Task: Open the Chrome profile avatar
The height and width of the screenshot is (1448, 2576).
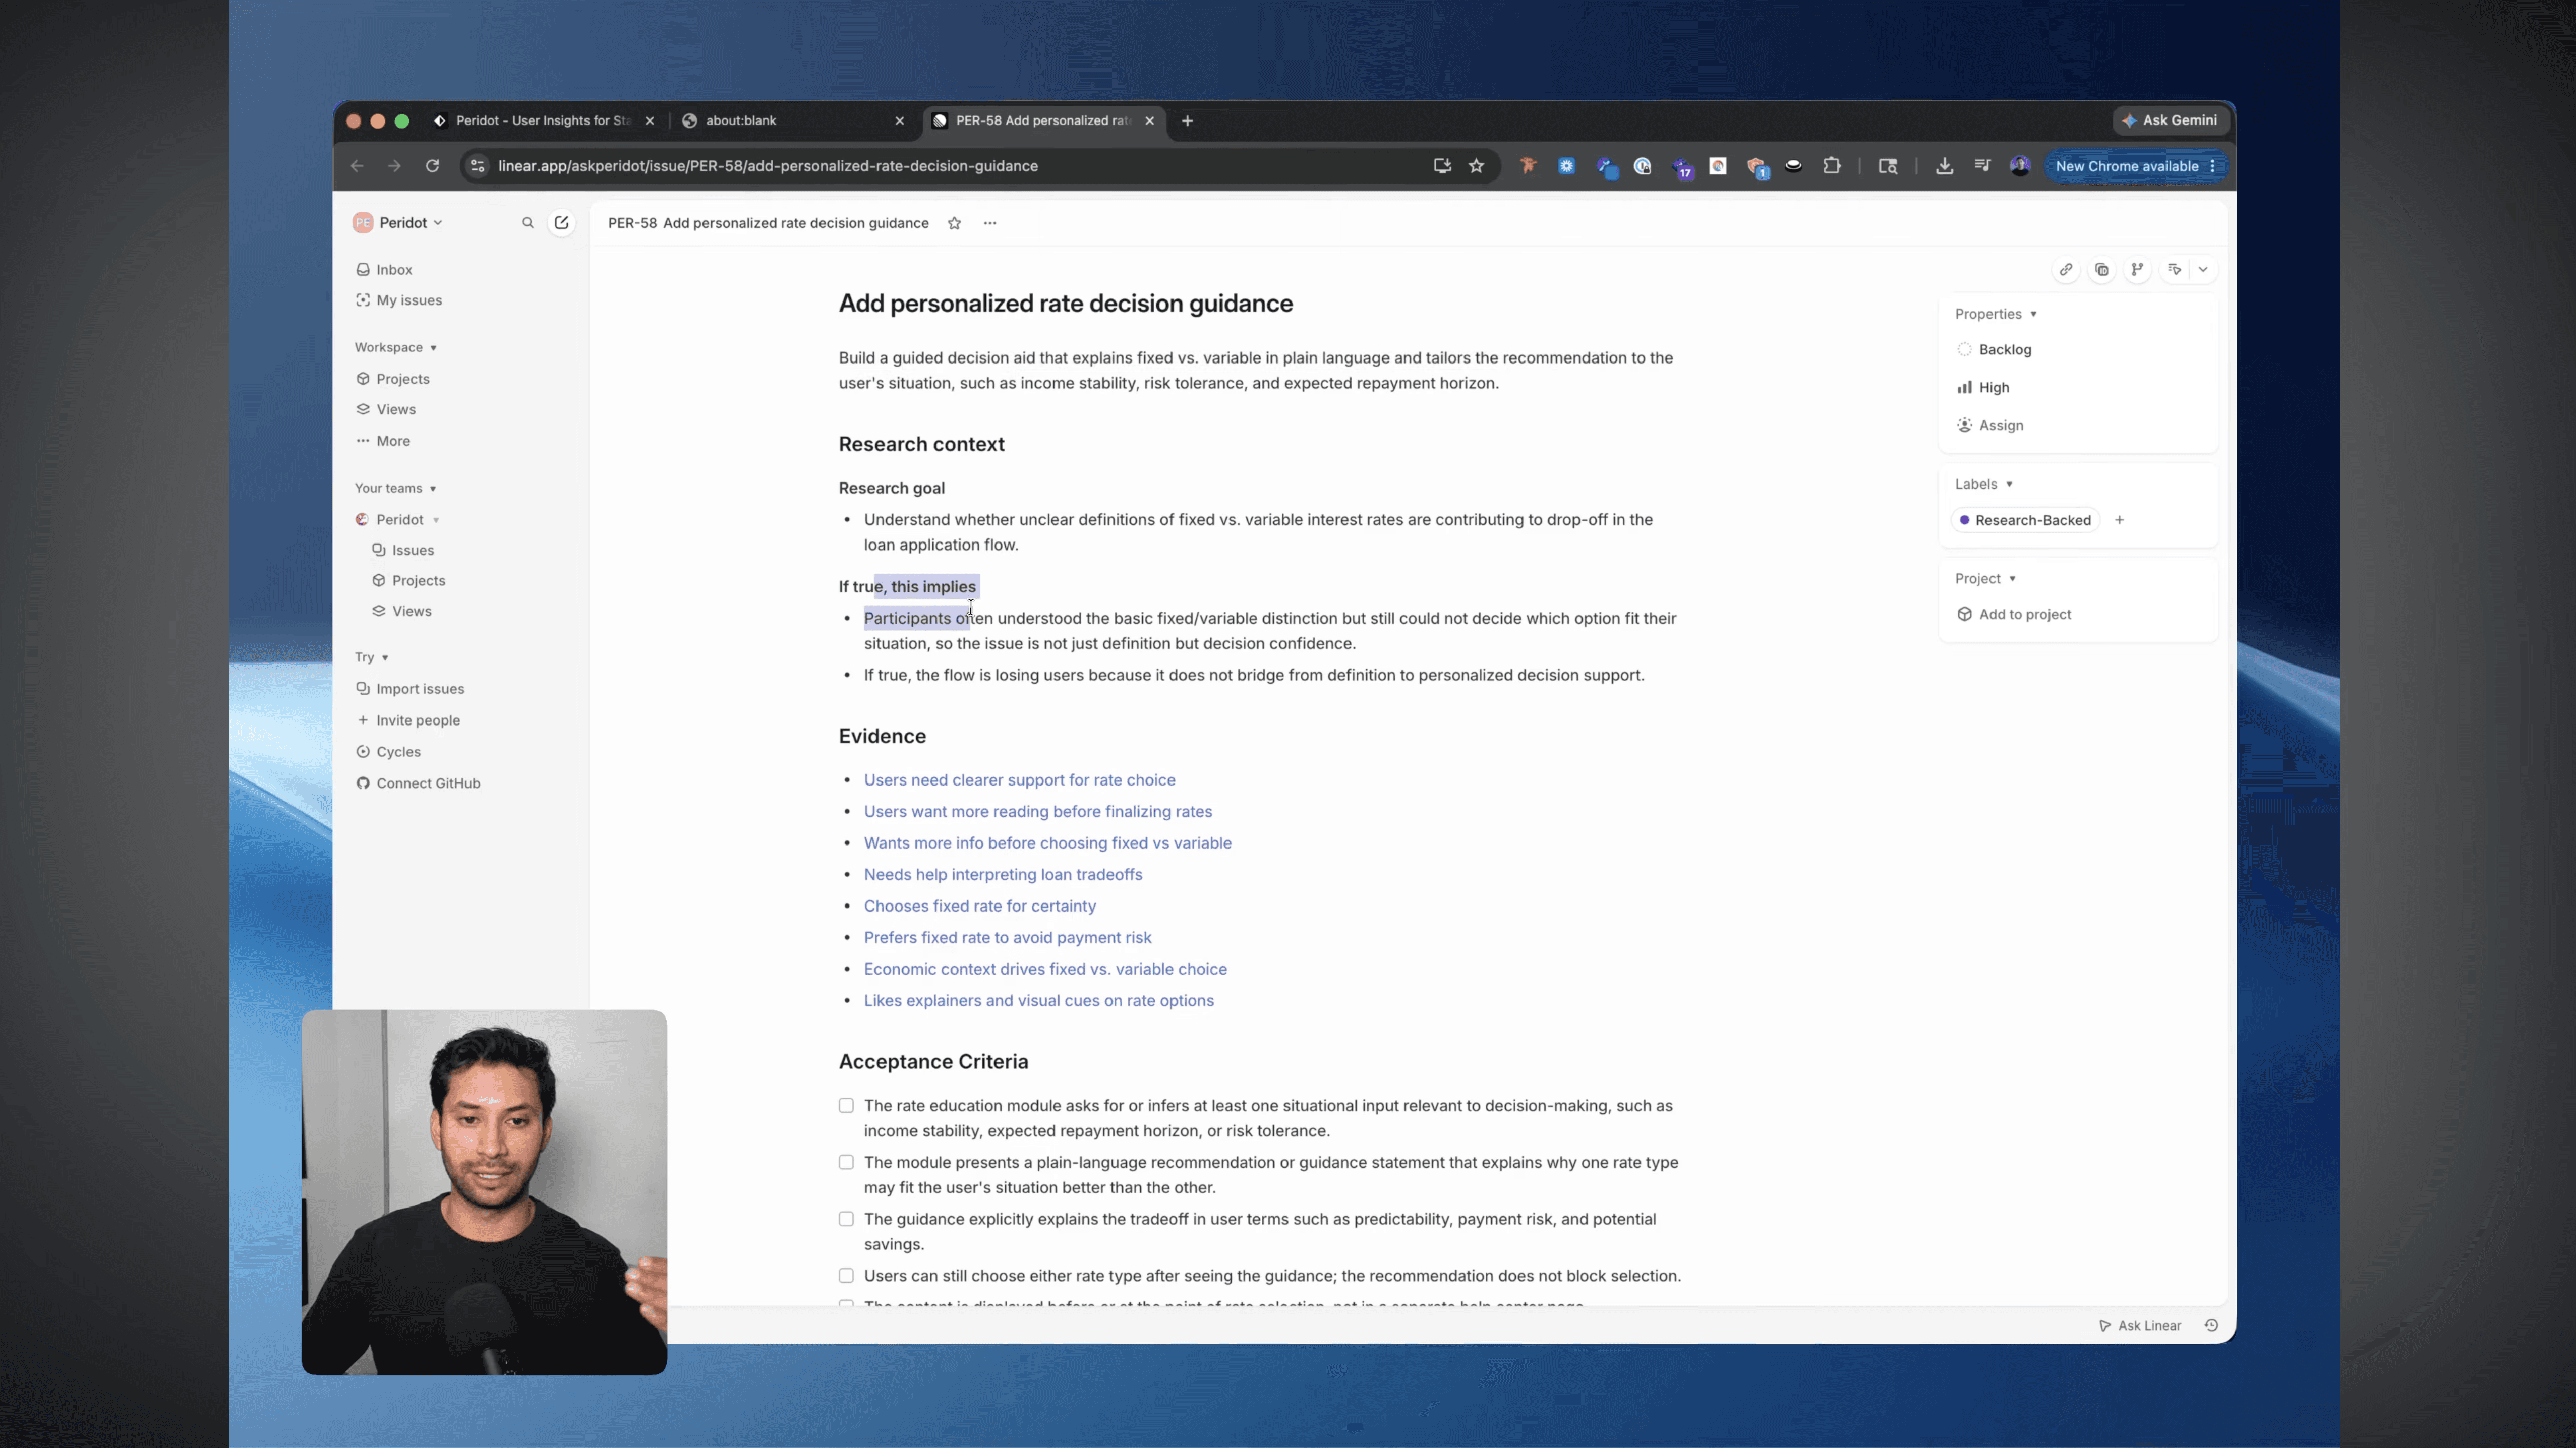Action: 2020,166
